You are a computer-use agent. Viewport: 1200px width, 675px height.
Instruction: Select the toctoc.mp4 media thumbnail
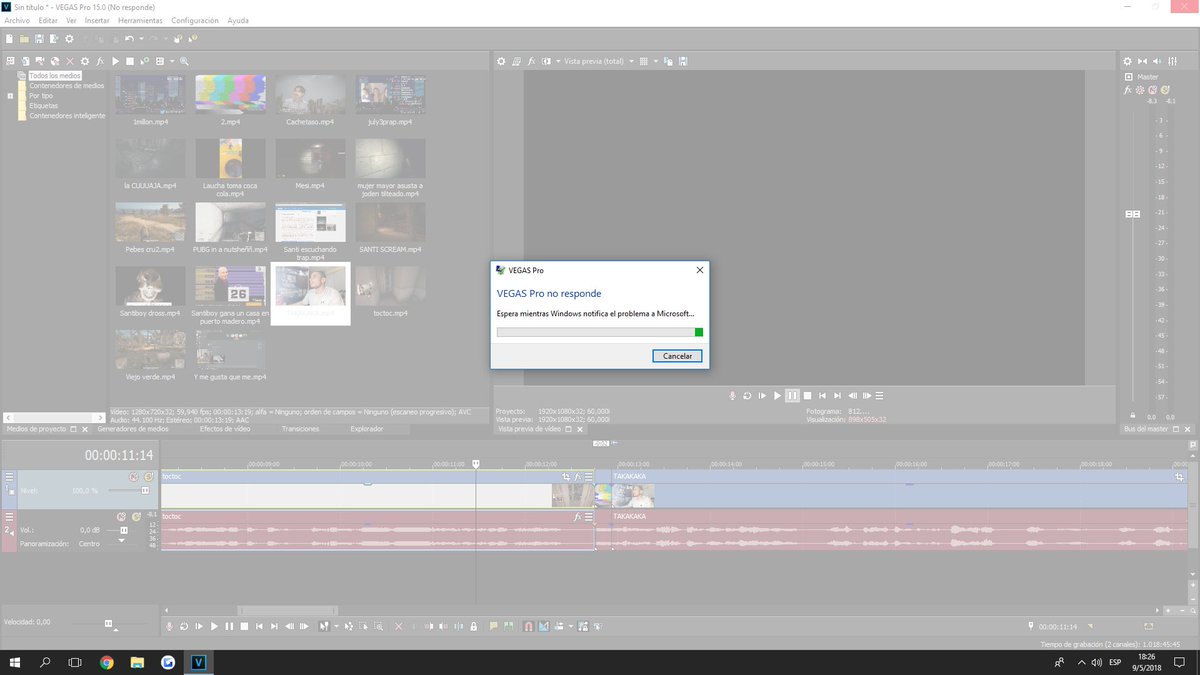point(390,286)
